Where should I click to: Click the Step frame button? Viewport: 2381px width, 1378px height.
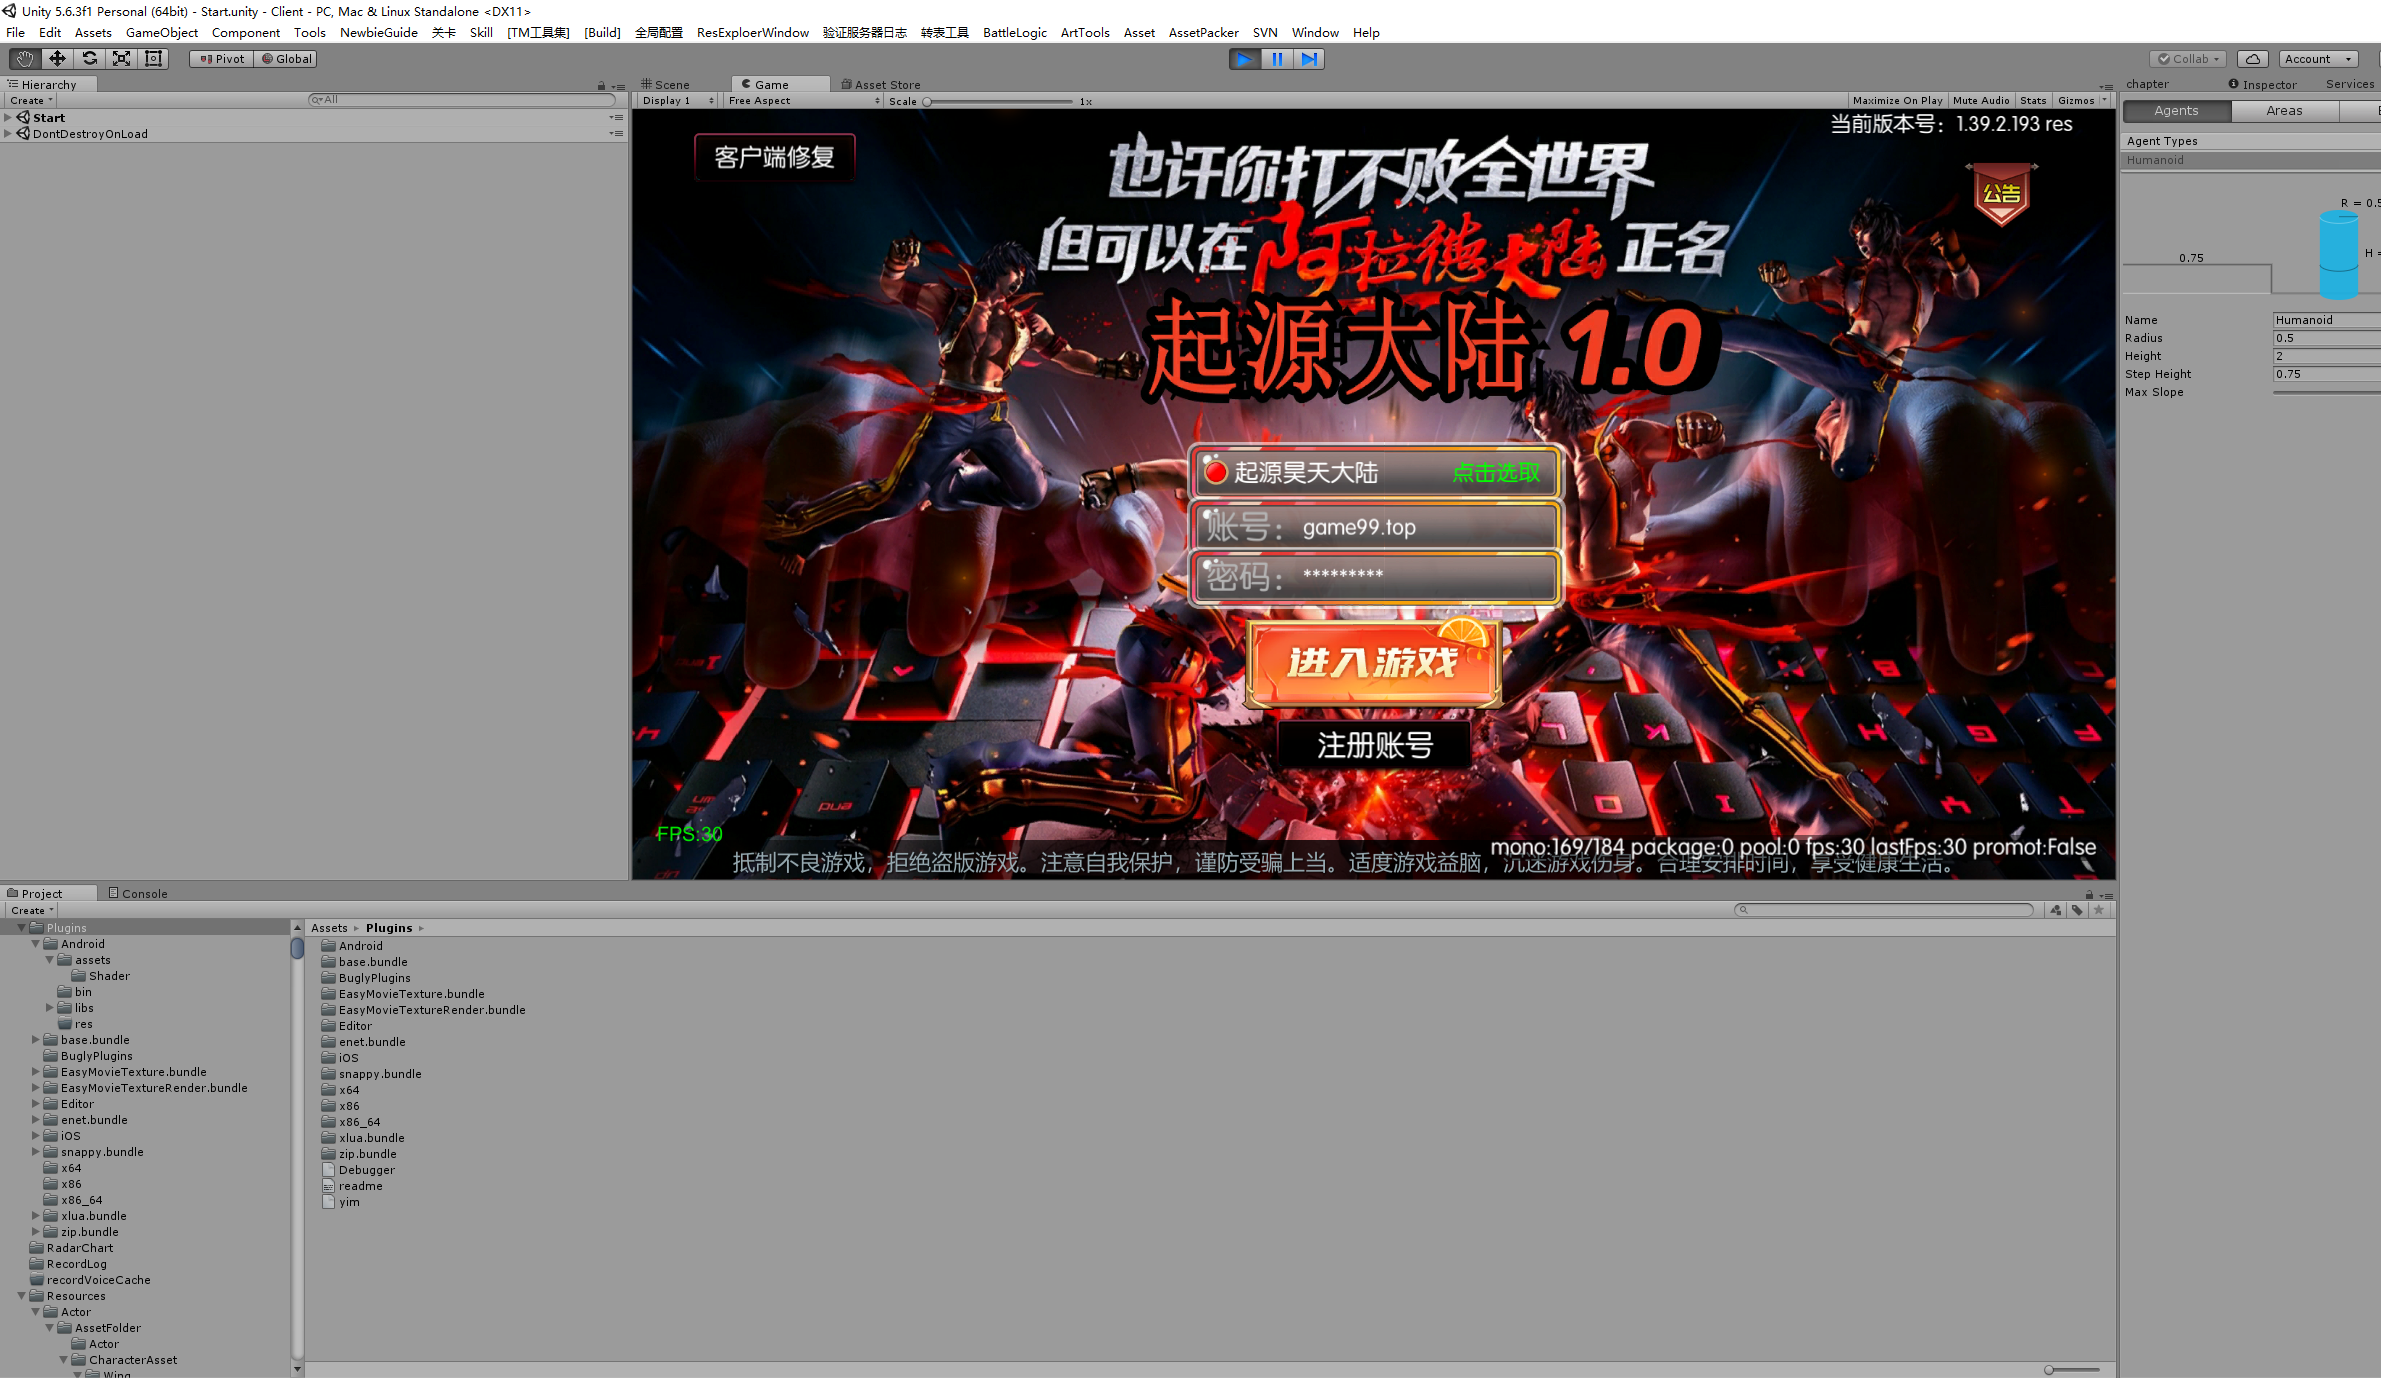click(1309, 59)
